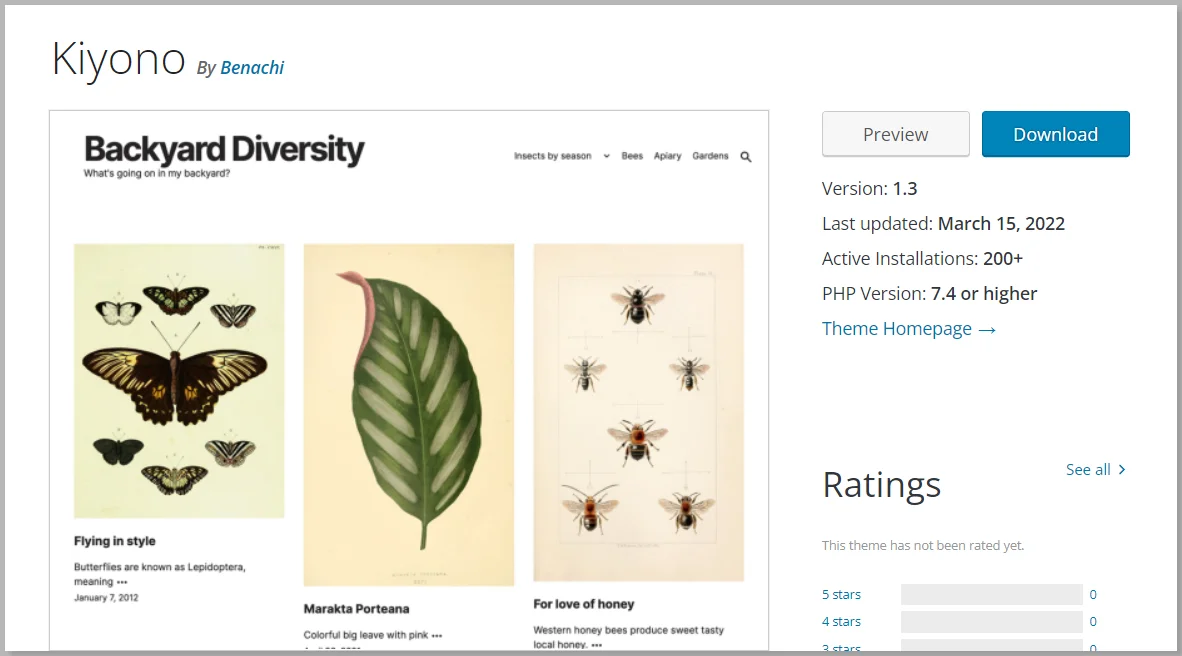Screen dimensions: 1182x656
Task: Select the Bees menu item
Action: coord(632,156)
